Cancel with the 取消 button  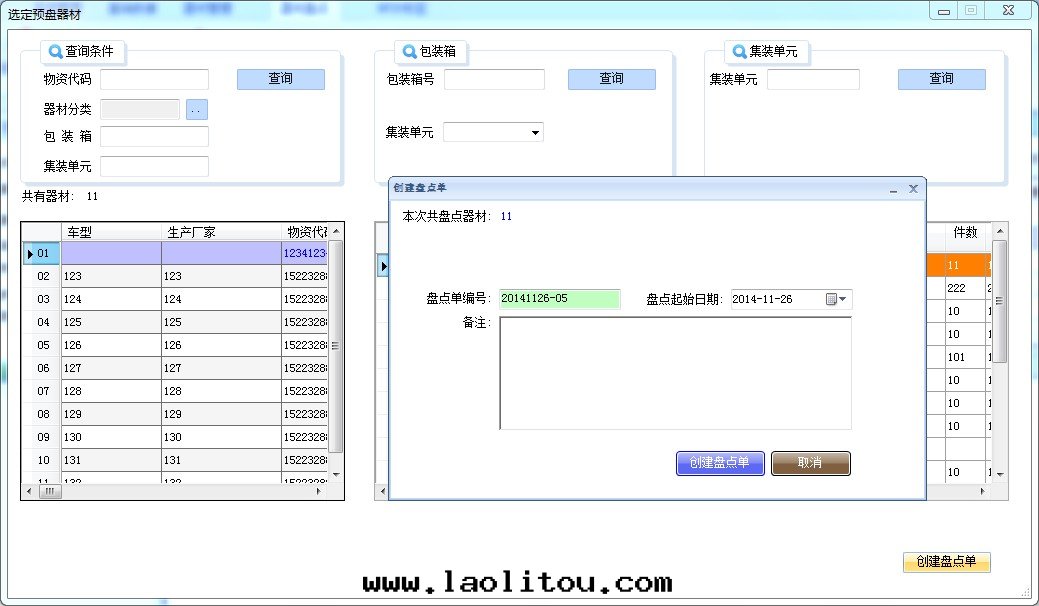[x=810, y=463]
